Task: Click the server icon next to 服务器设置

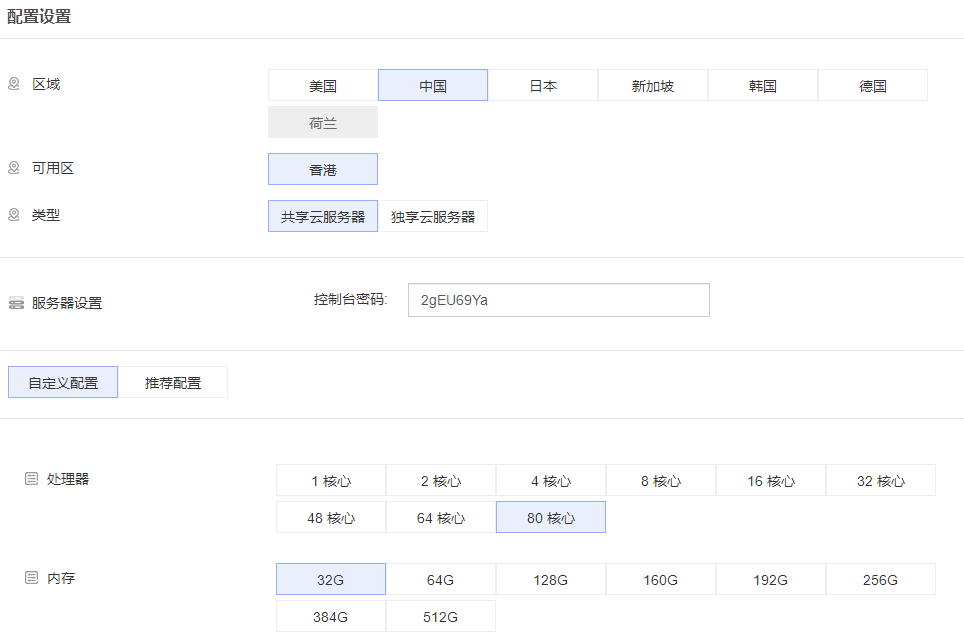Action: [16, 303]
